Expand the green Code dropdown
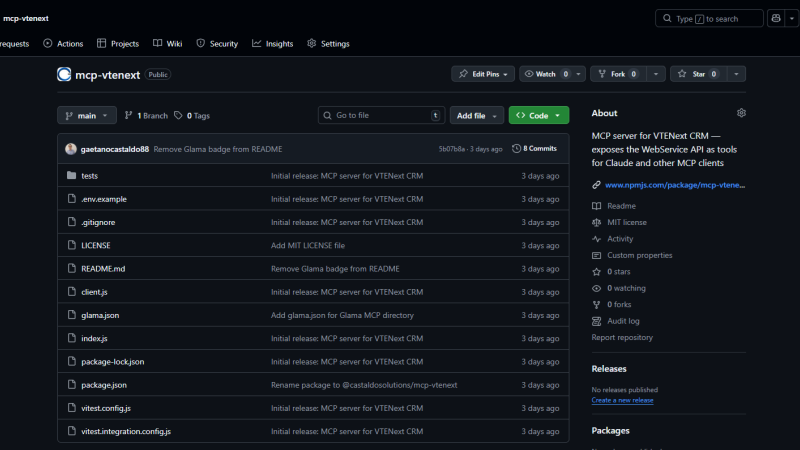The height and width of the screenshot is (450, 800). (539, 116)
